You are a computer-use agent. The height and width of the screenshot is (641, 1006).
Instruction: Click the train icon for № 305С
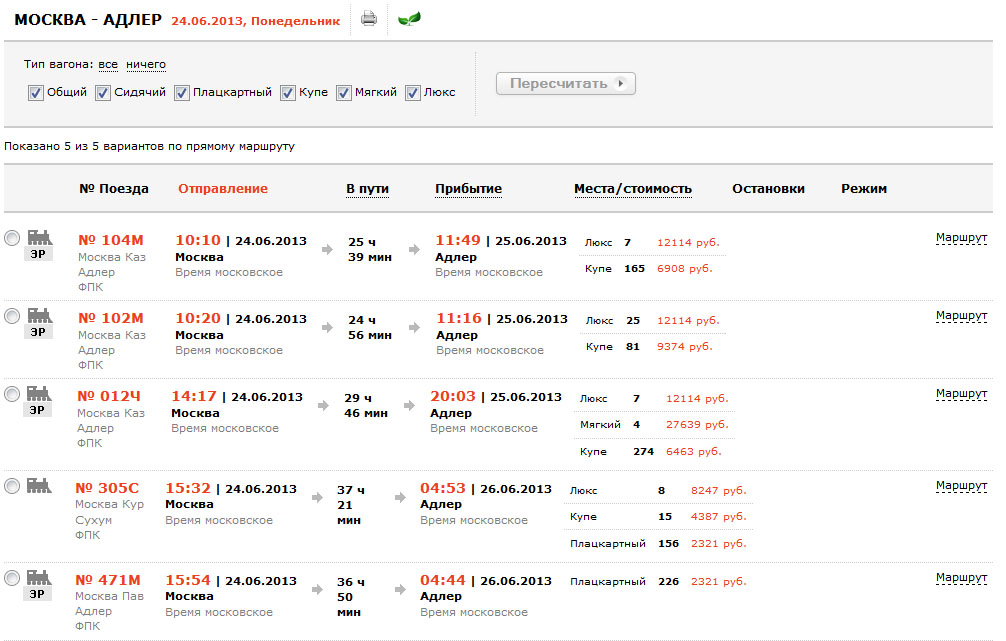click(39, 485)
